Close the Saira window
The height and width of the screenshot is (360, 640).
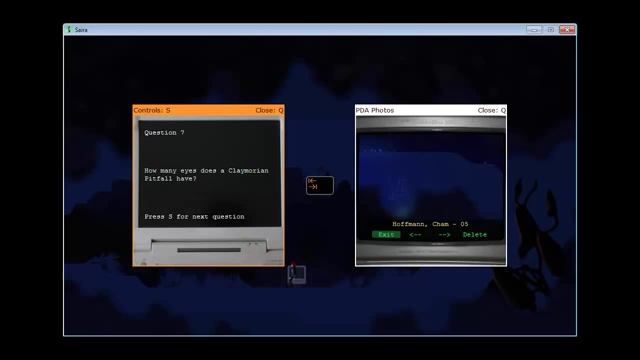[567, 29]
